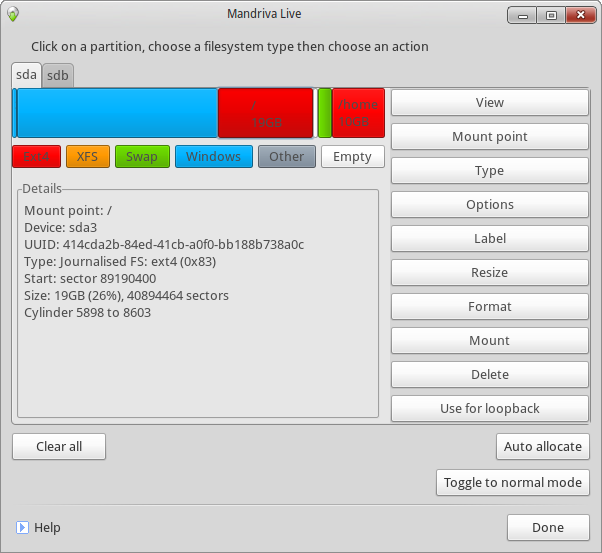The image size is (602, 553).
Task: Maximize the Mandriva Live window
Action: point(551,15)
